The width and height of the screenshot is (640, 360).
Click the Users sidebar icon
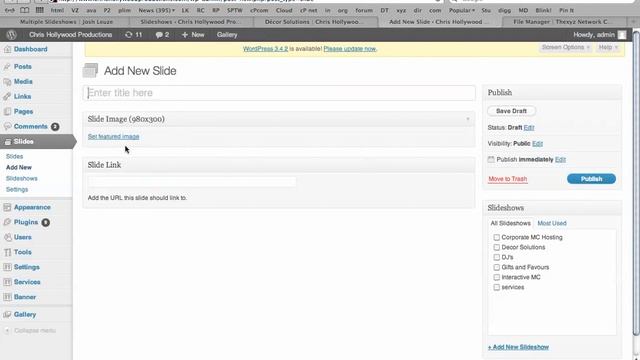point(7,237)
